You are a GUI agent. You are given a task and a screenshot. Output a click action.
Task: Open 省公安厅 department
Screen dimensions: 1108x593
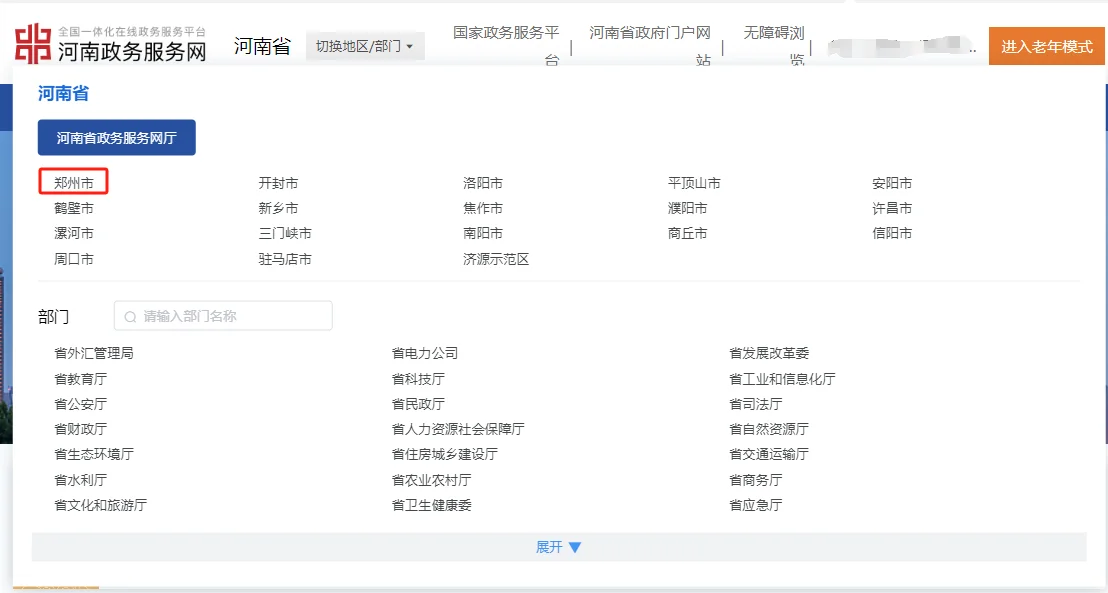point(81,404)
